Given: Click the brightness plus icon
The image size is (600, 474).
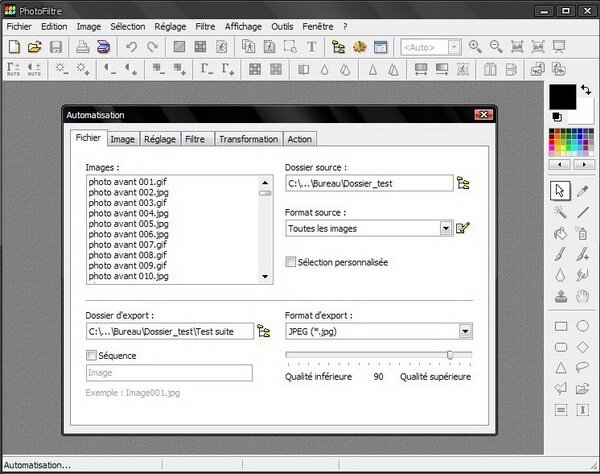Looking at the screenshot, I should coord(83,69).
